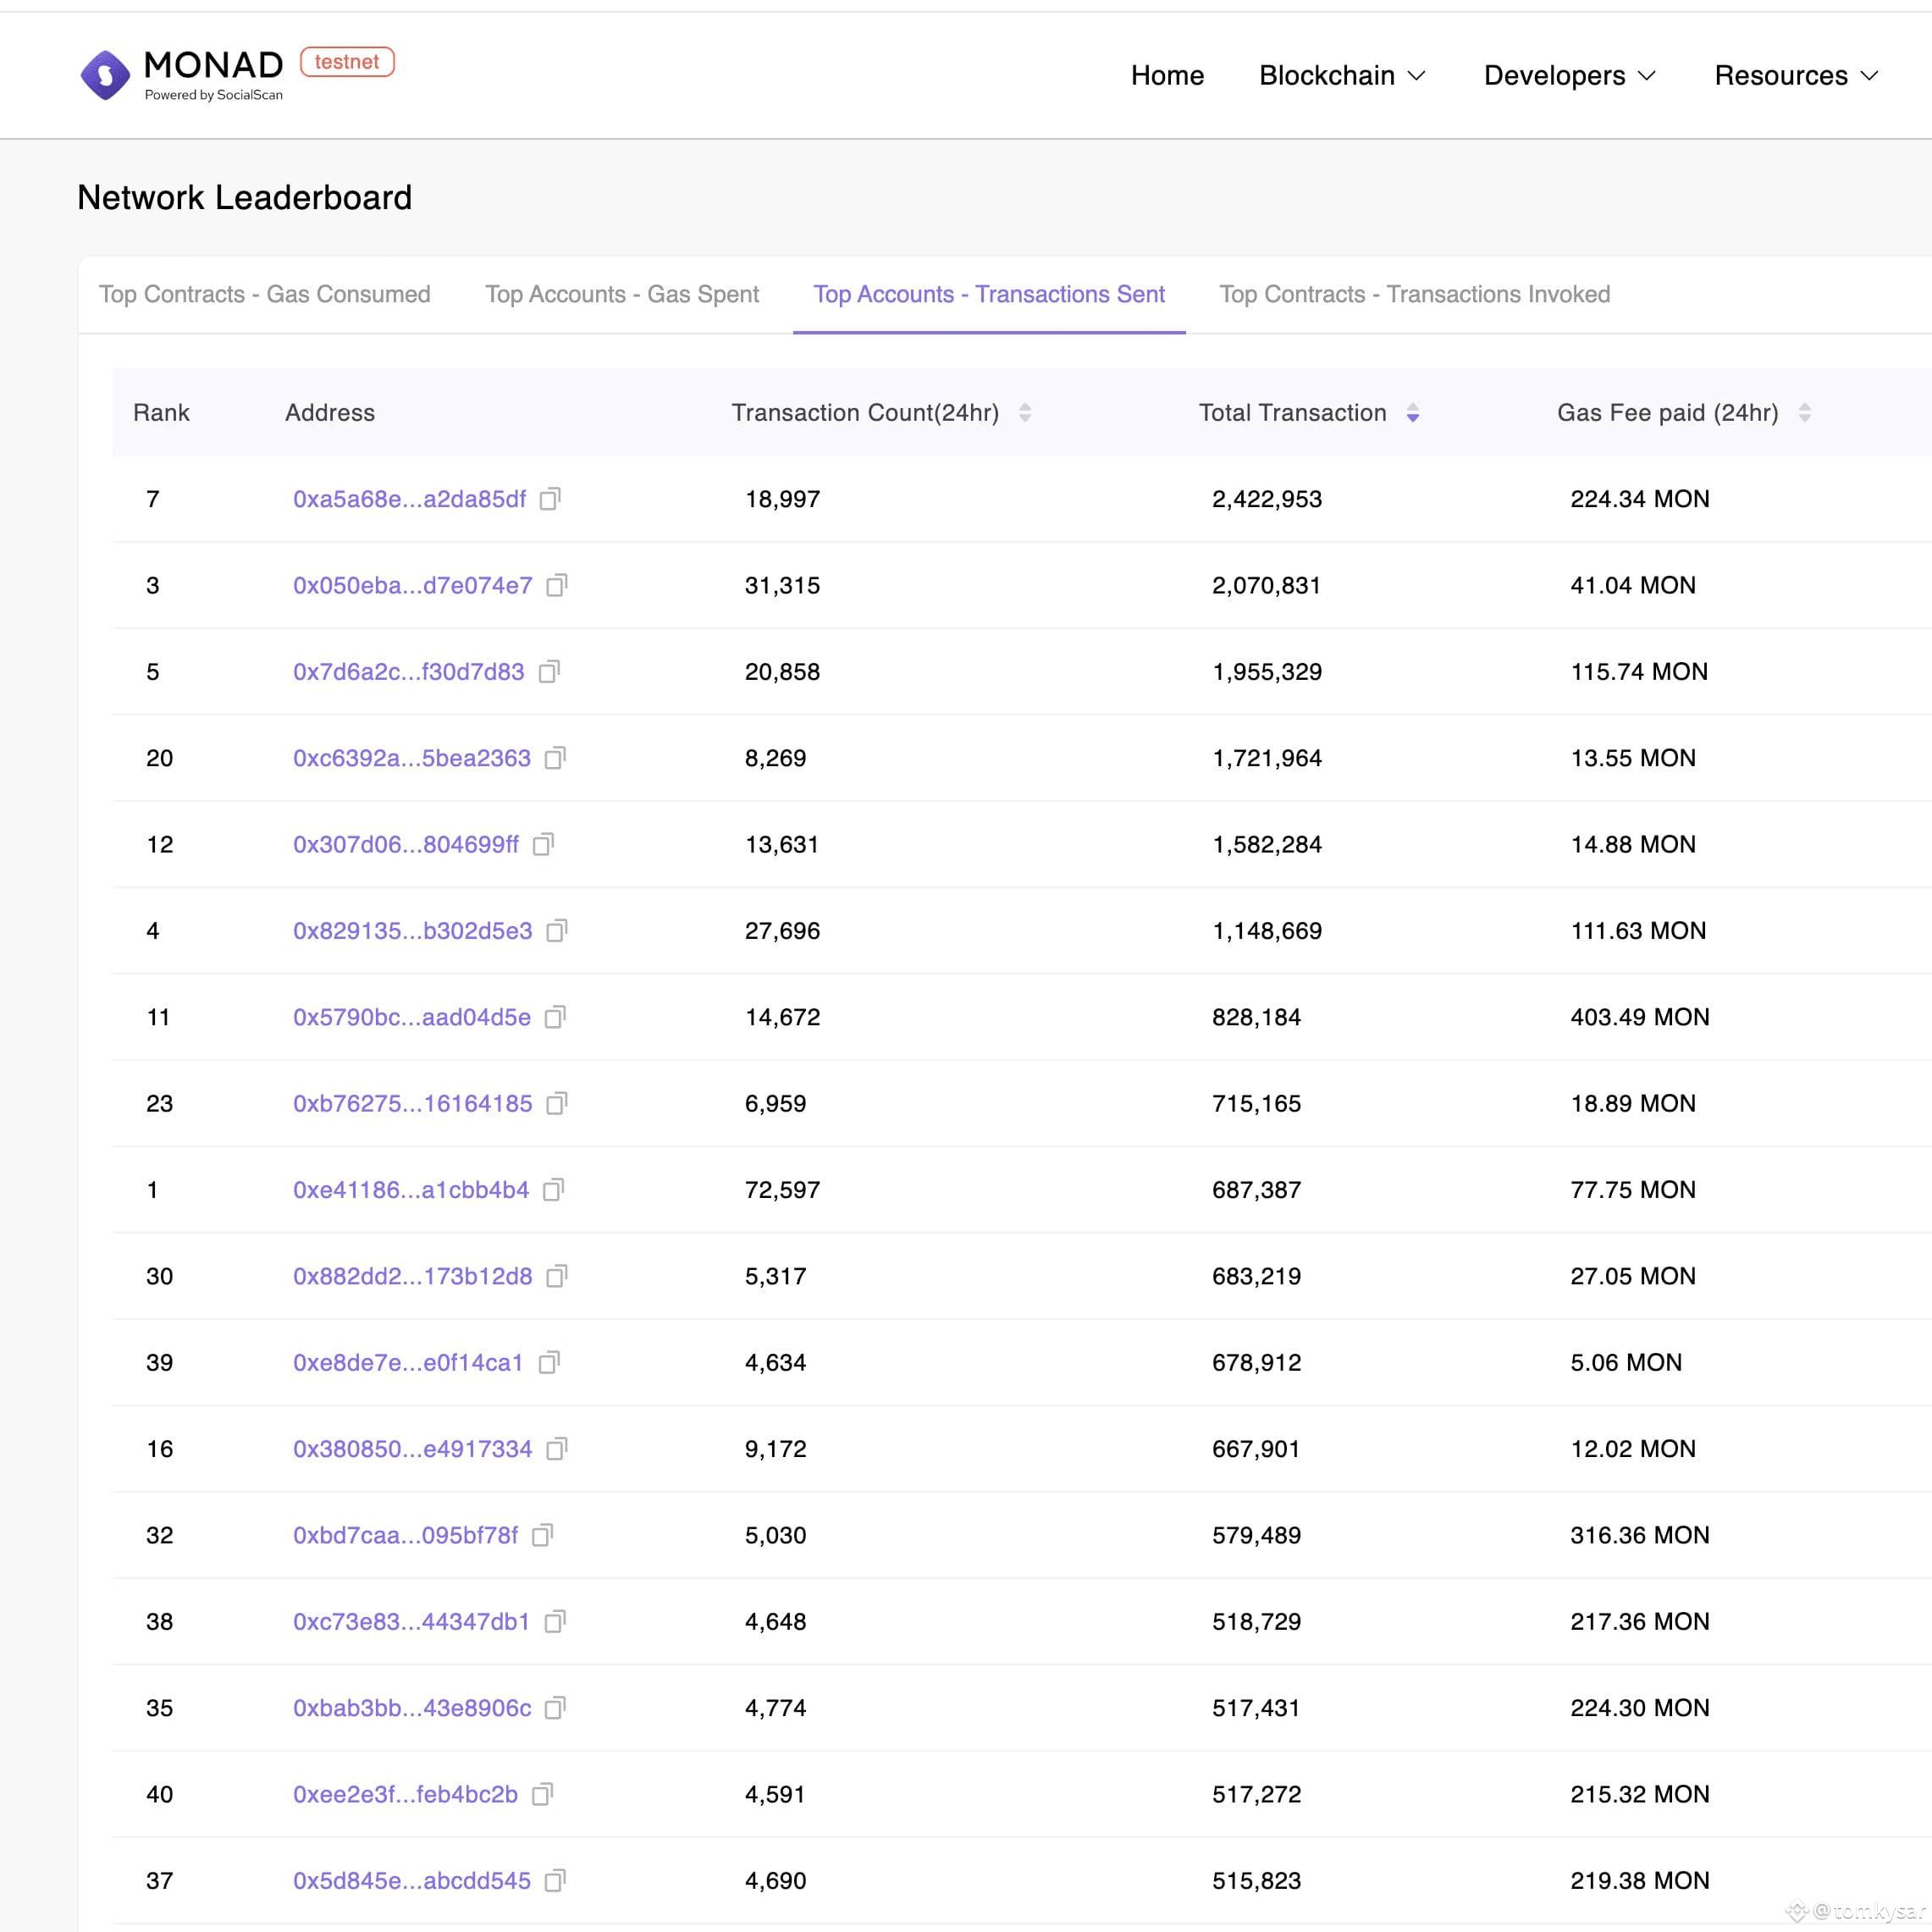This screenshot has height=1932, width=1932.
Task: Copy address 0x050eba...d7e074e7
Action: tap(557, 585)
